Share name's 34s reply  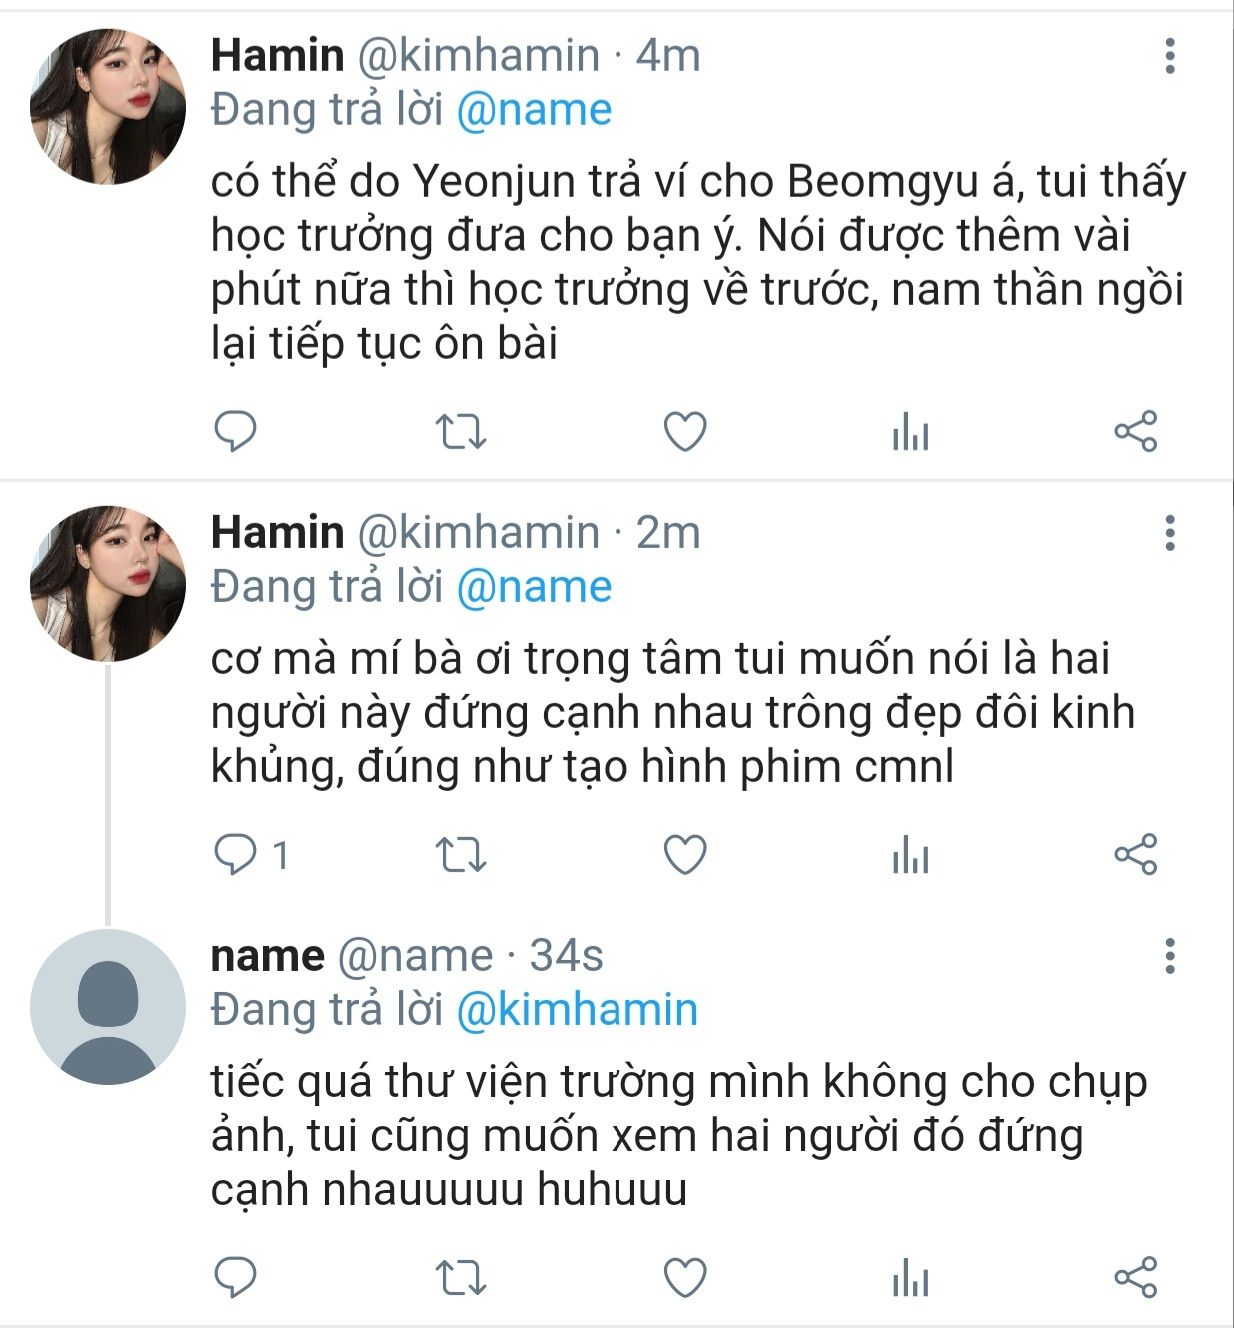(1135, 1278)
